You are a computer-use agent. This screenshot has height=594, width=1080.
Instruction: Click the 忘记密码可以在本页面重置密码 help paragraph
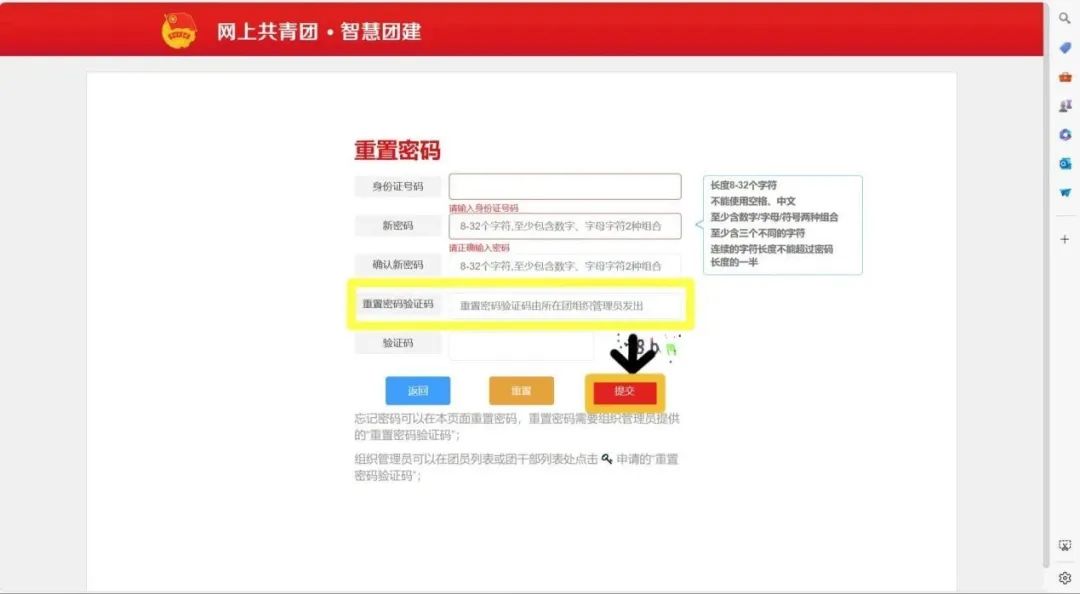pyautogui.click(x=517, y=427)
